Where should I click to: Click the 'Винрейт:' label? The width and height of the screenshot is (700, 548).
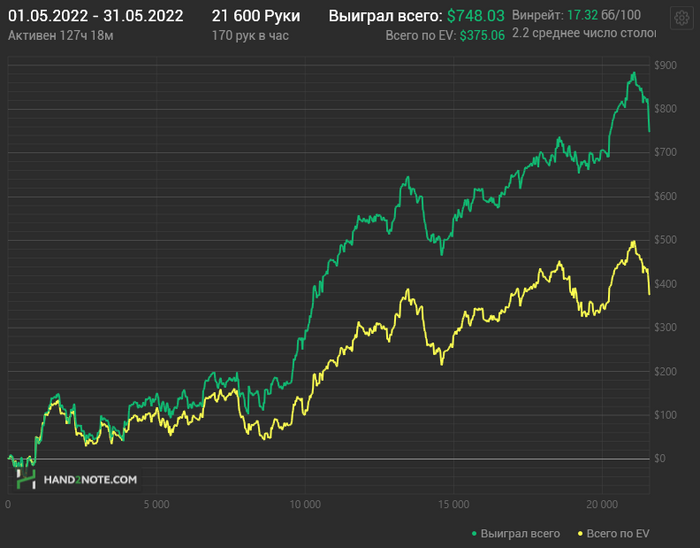pyautogui.click(x=538, y=15)
